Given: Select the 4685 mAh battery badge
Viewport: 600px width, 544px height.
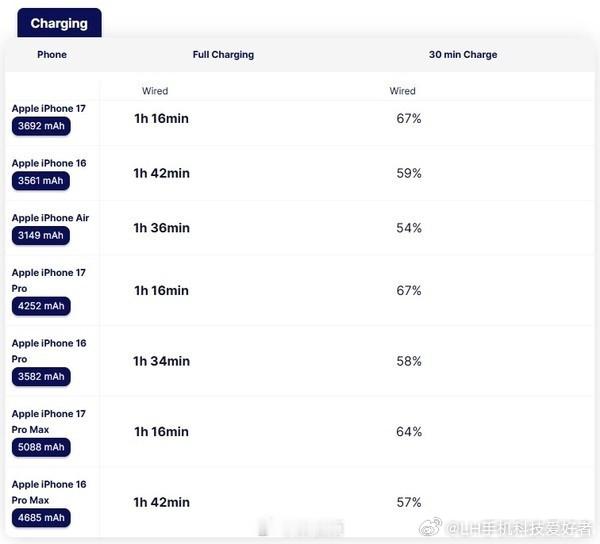Looking at the screenshot, I should (41, 518).
